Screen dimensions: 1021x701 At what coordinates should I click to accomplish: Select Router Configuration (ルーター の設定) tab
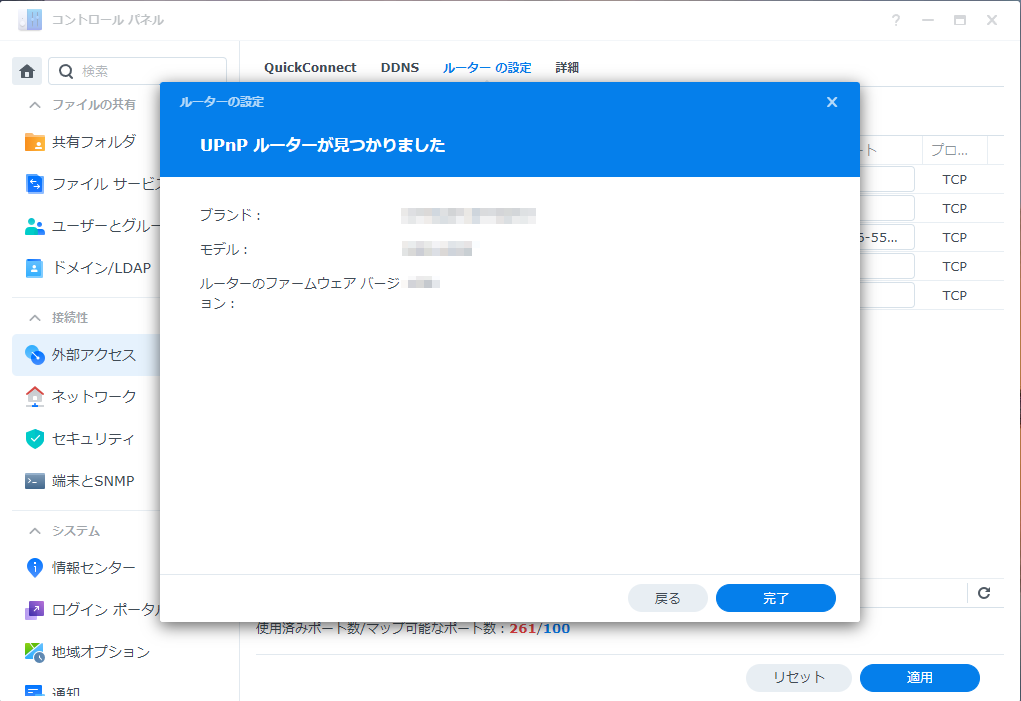coord(487,68)
